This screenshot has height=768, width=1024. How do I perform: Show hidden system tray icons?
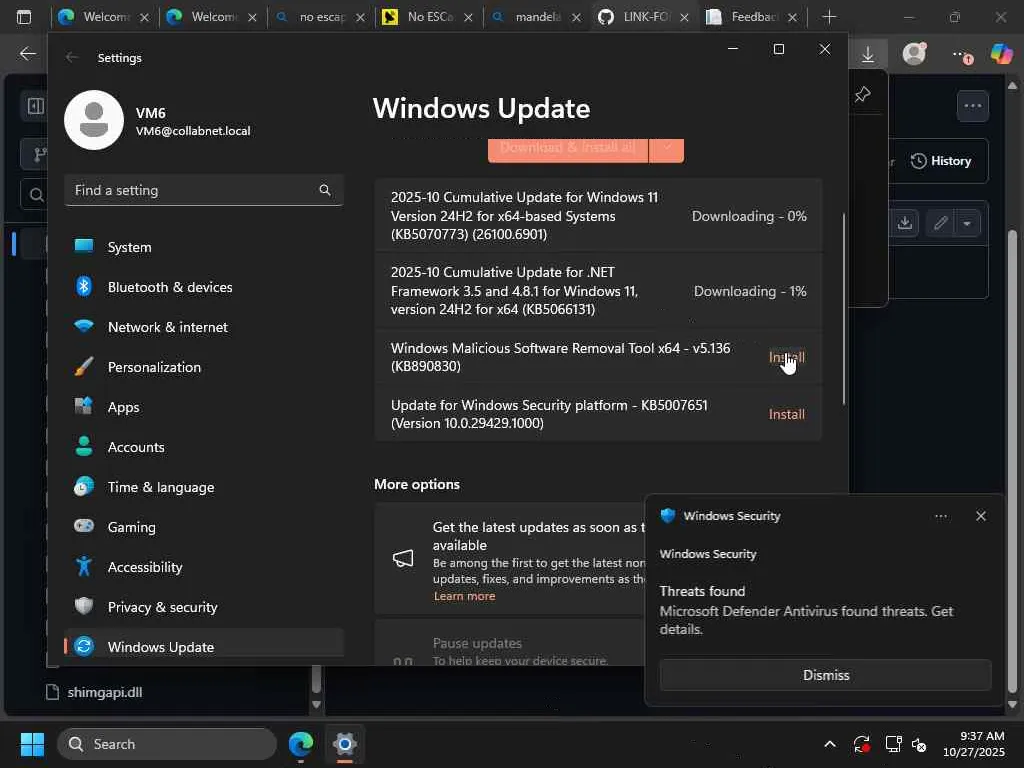point(830,744)
